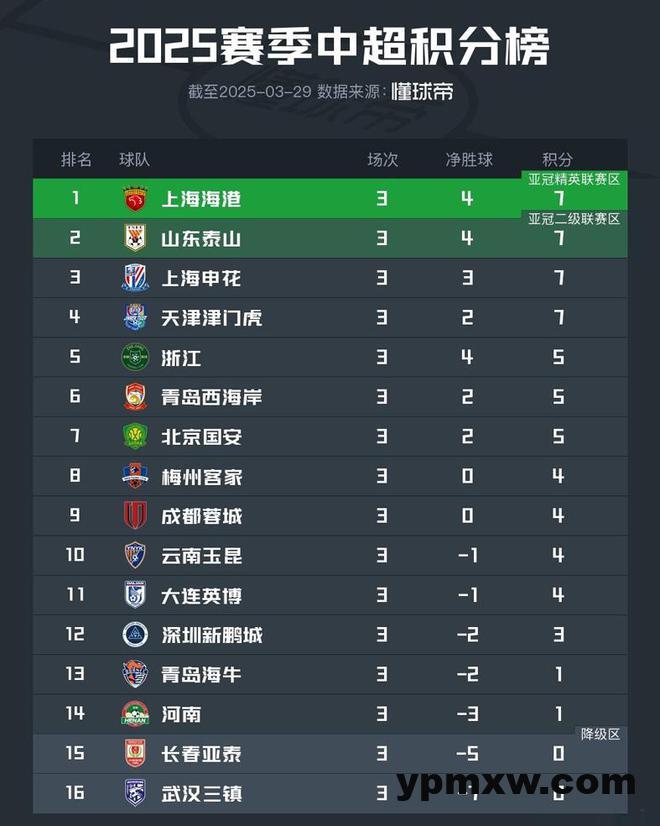Select the 上海申花 club badge
The image size is (660, 826).
click(135, 278)
